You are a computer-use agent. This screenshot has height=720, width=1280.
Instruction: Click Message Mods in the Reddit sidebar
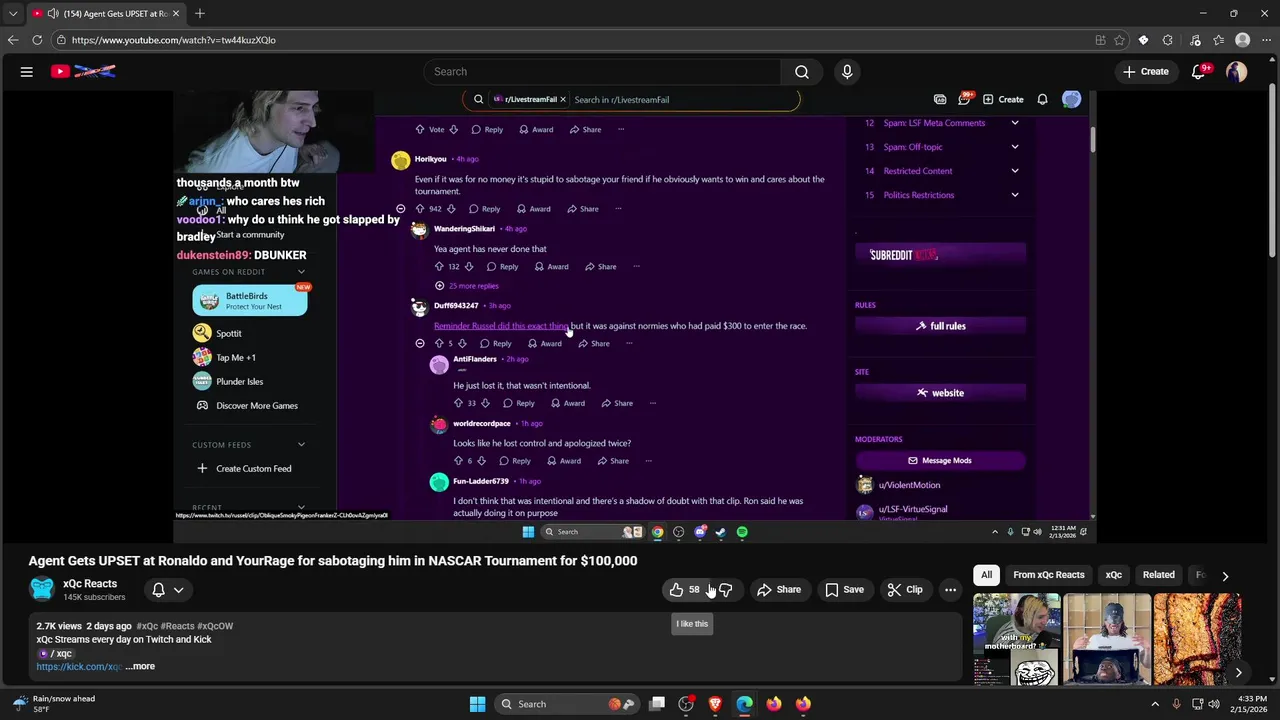tap(940, 461)
